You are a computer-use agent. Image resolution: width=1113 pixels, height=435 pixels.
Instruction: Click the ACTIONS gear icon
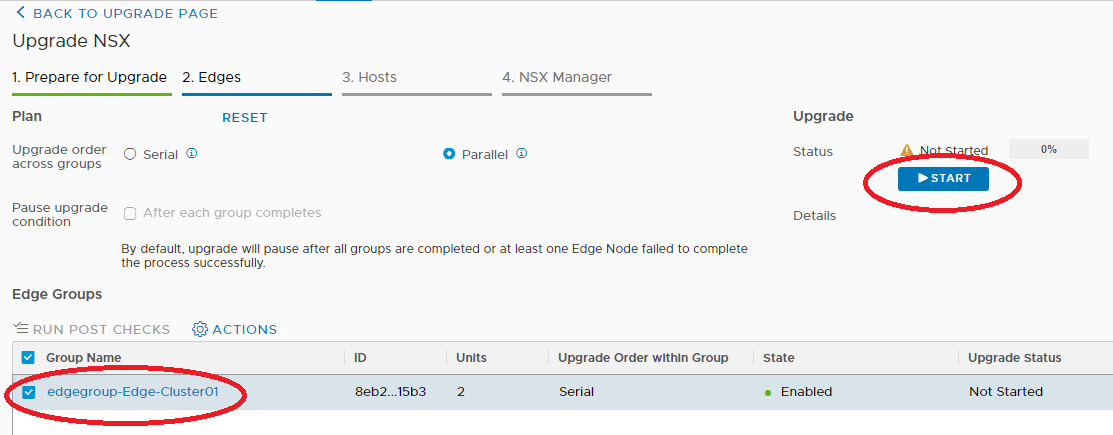tap(199, 329)
